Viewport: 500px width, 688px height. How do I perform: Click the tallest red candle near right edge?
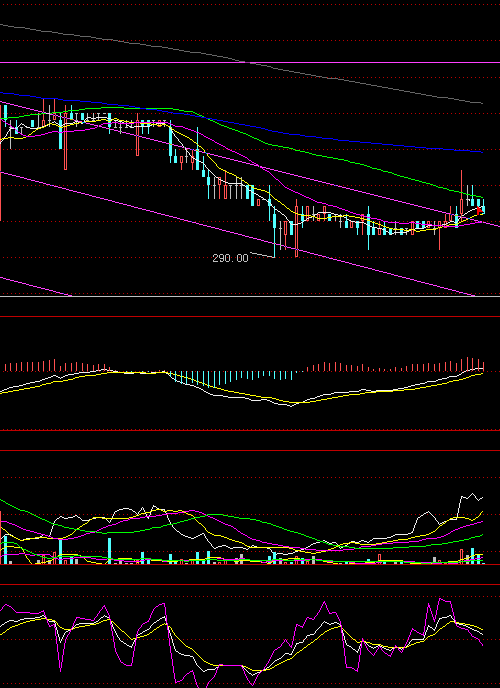pyautogui.click(x=461, y=193)
